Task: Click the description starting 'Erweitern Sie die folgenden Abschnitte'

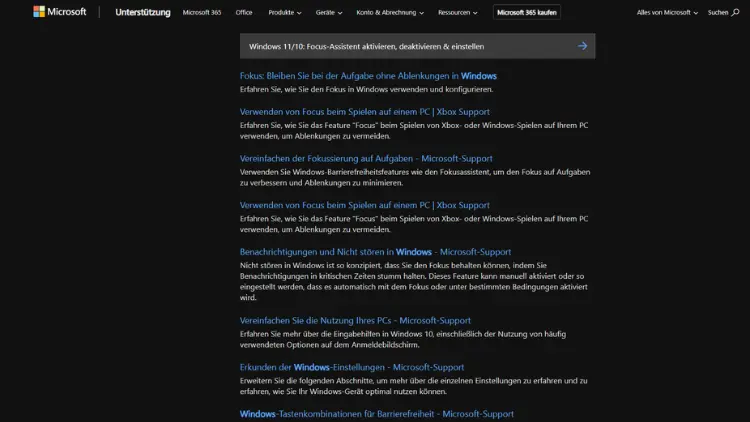Action: coord(413,386)
